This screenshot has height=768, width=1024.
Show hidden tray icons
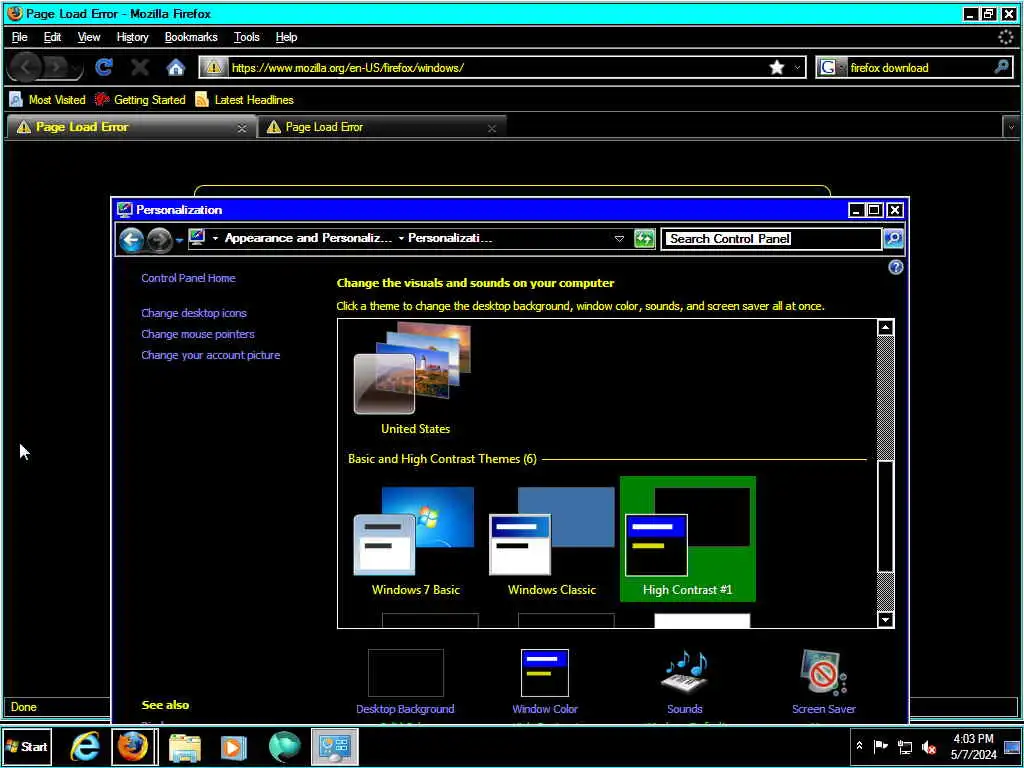coord(859,746)
